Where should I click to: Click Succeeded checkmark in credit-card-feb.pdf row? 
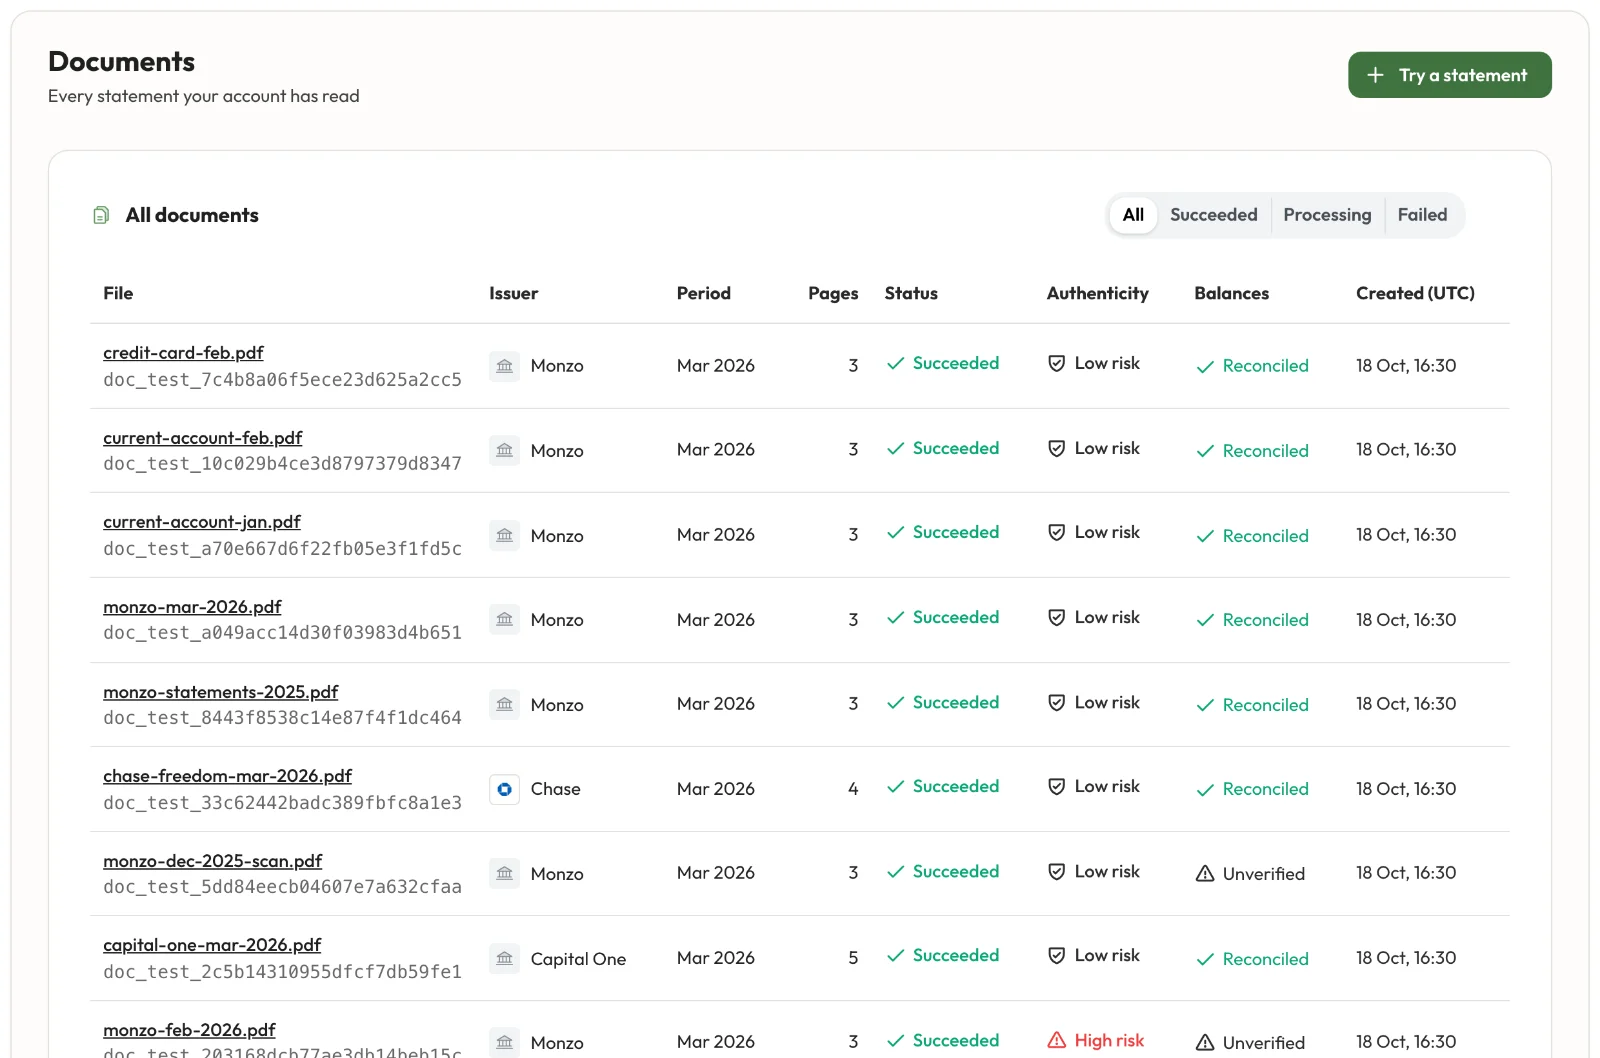pyautogui.click(x=895, y=363)
